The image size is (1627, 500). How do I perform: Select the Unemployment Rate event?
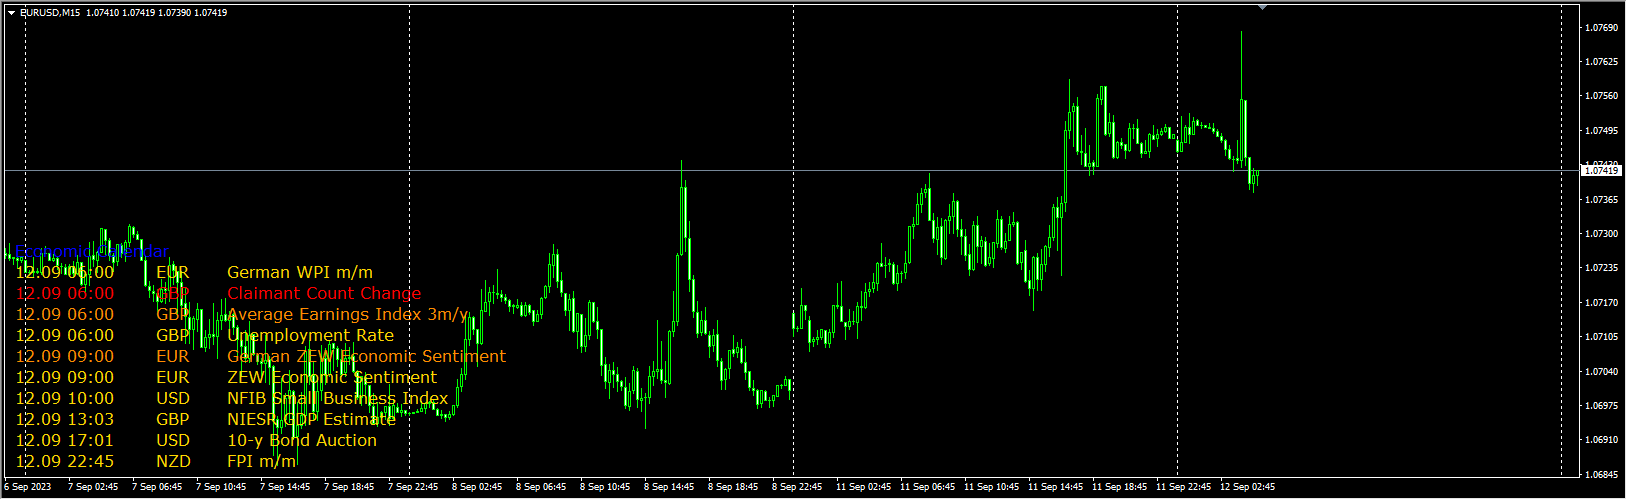pyautogui.click(x=311, y=335)
